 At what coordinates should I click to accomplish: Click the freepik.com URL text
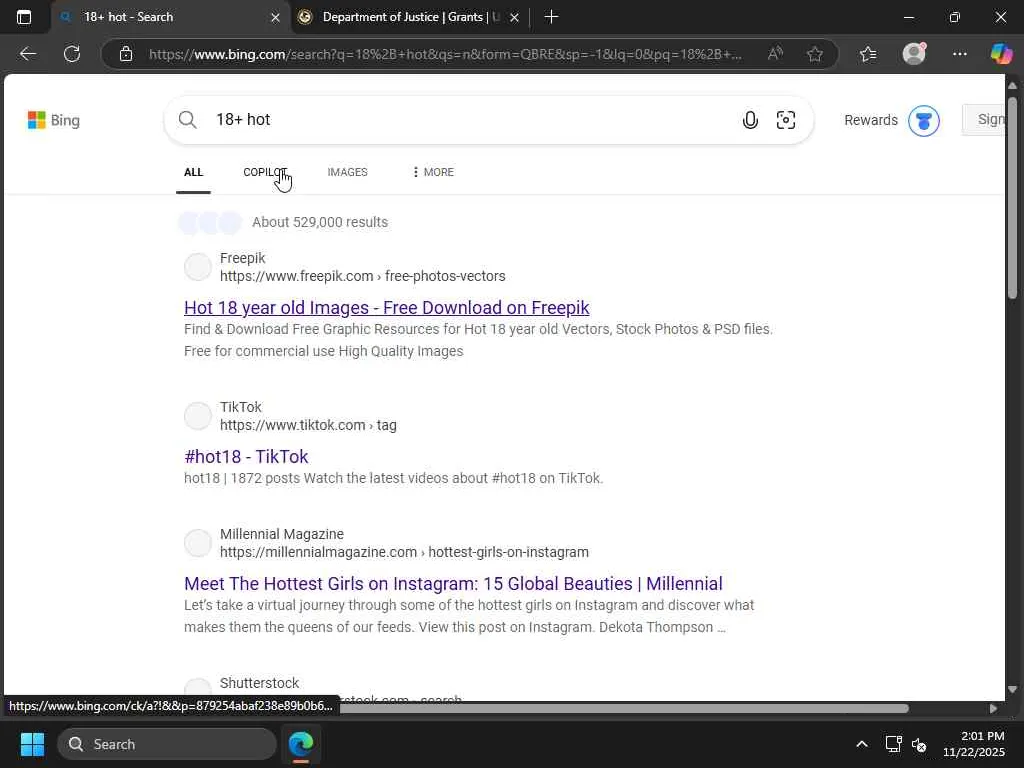[362, 276]
